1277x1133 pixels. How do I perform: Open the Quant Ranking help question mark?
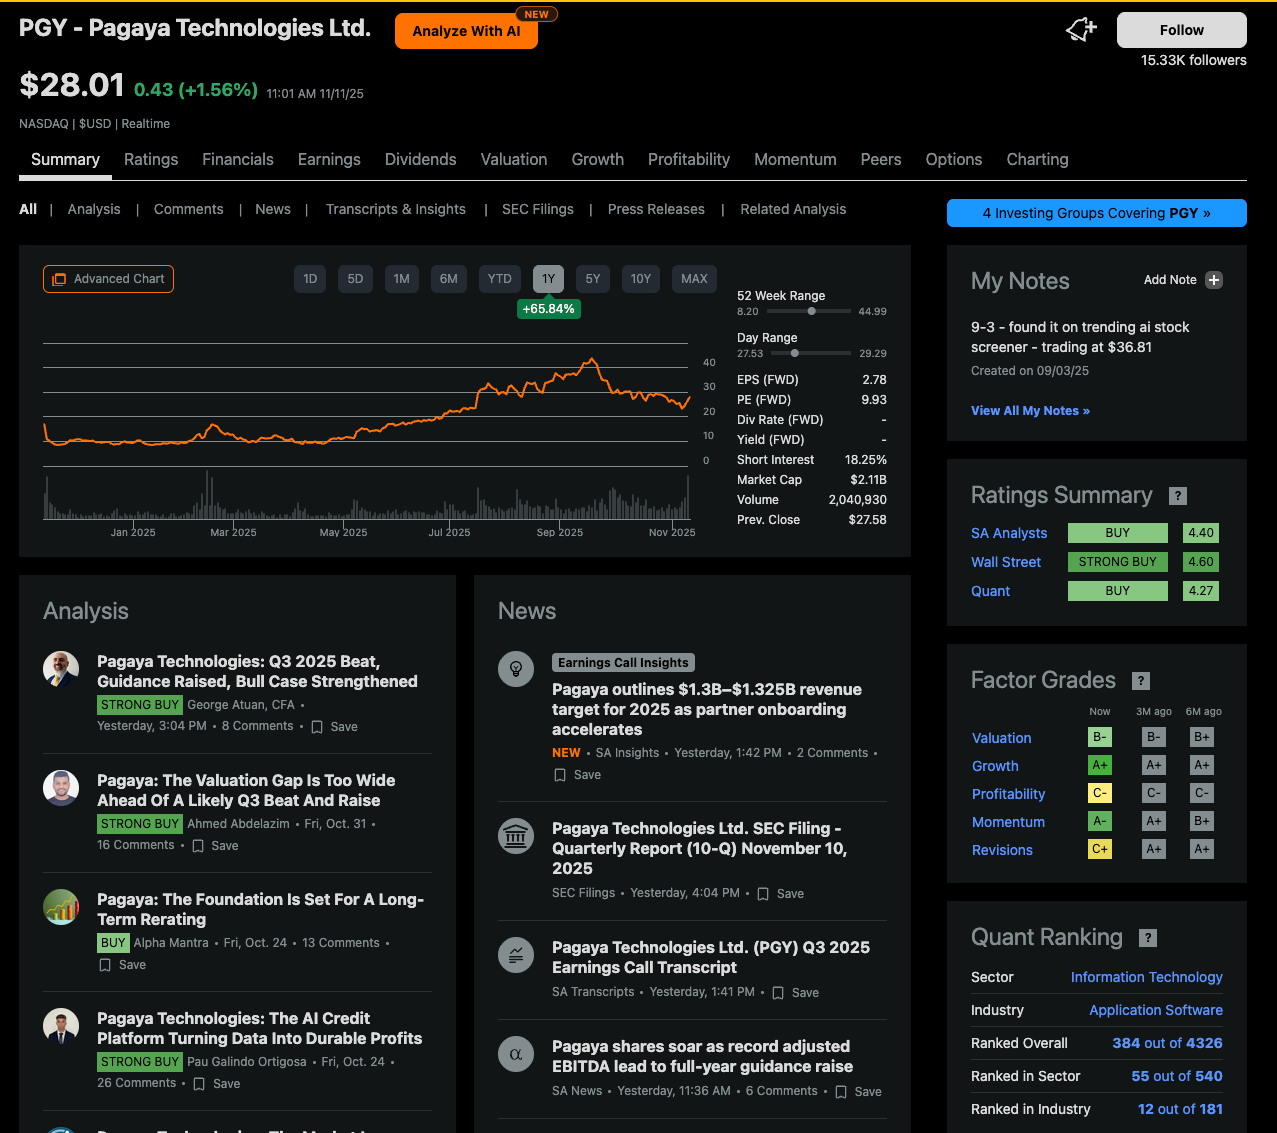tap(1148, 938)
